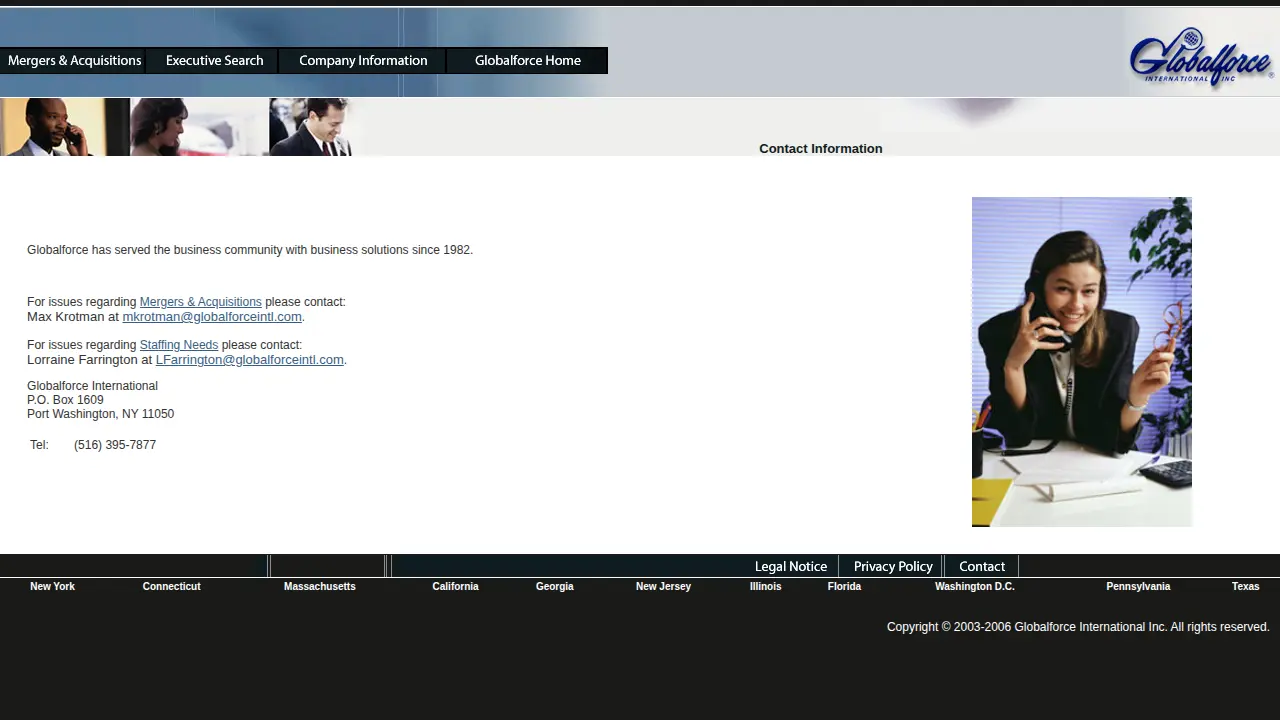Choose the California office link
Viewport: 1280px width, 720px height.
point(455,587)
